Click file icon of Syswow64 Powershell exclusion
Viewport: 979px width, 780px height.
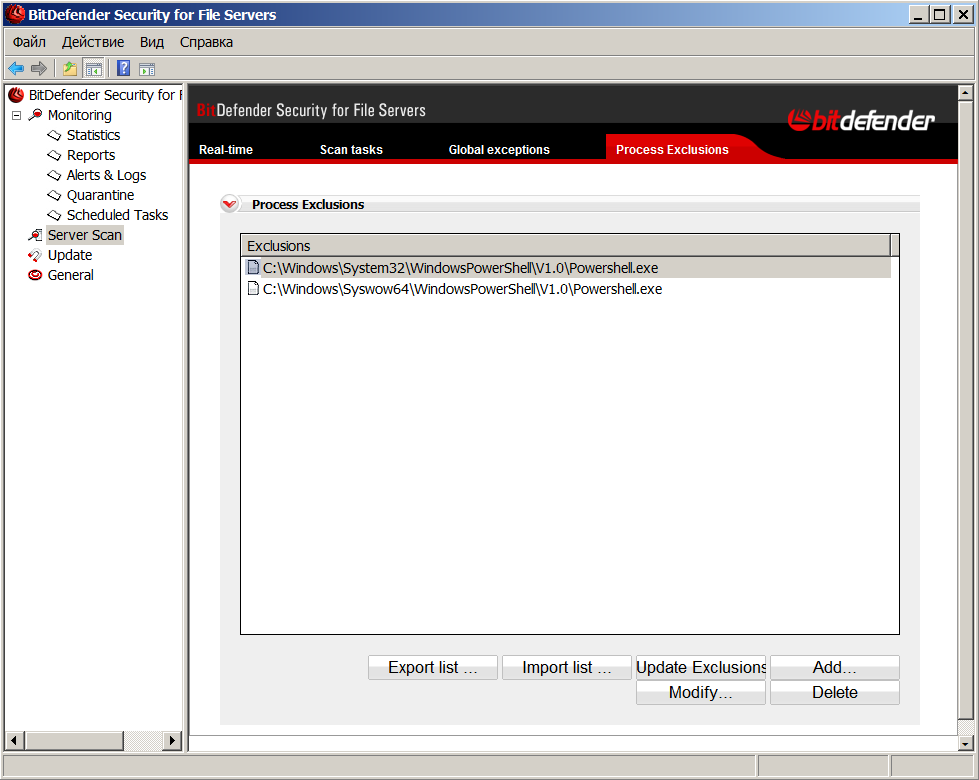pyautogui.click(x=253, y=289)
